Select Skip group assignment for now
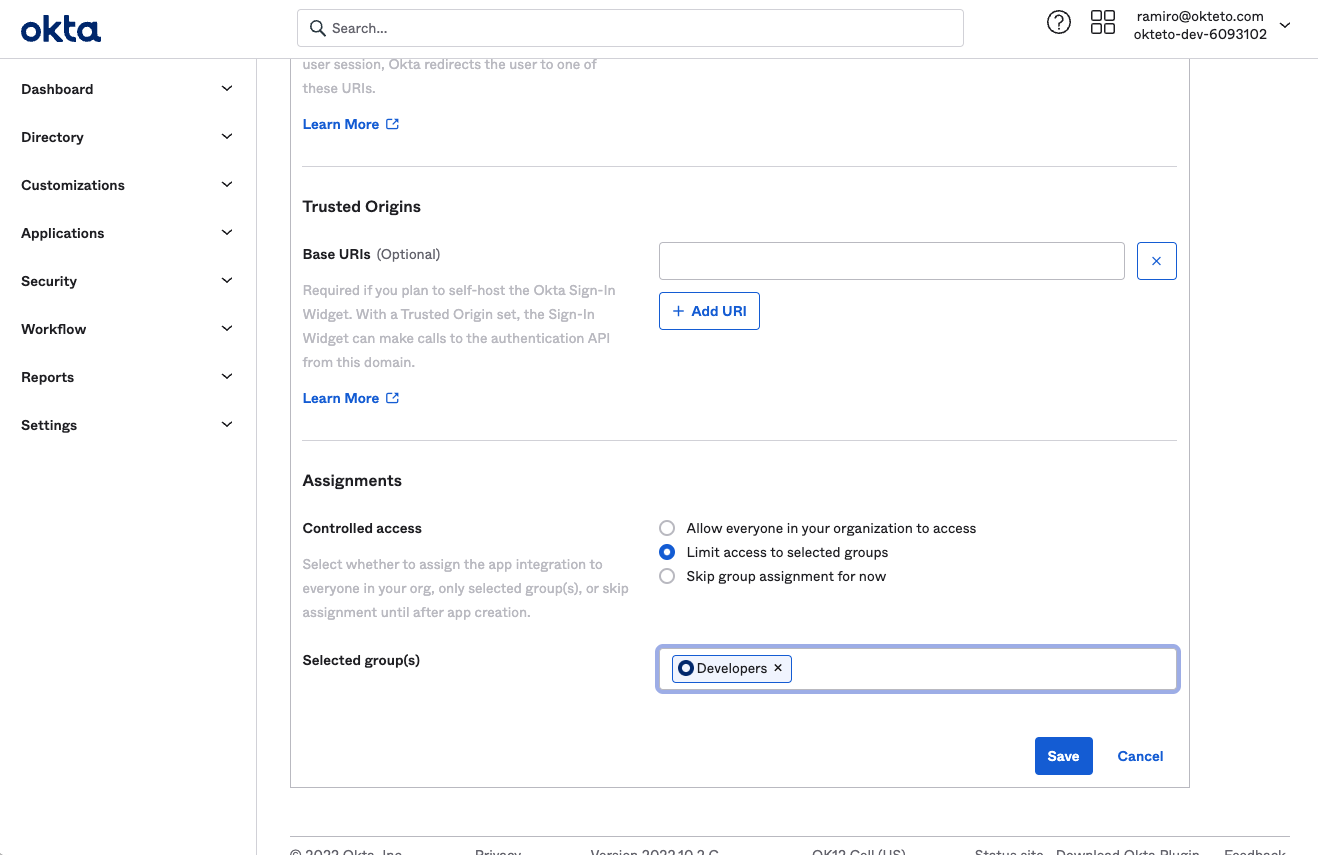This screenshot has height=855, width=1318. point(667,576)
